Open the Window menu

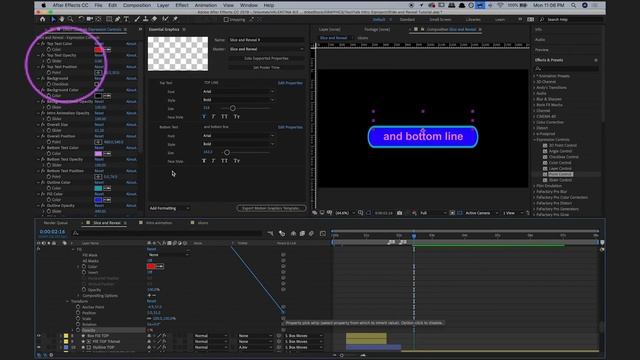tap(249, 5)
